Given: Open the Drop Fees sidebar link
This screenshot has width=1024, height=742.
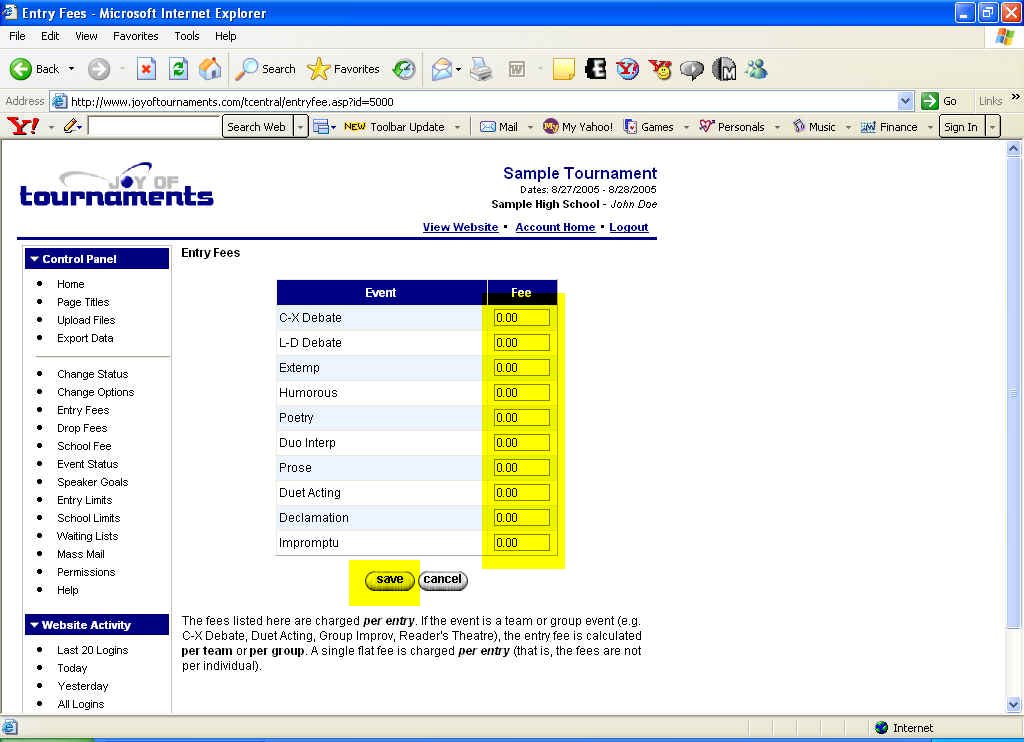Looking at the screenshot, I should tap(82, 428).
